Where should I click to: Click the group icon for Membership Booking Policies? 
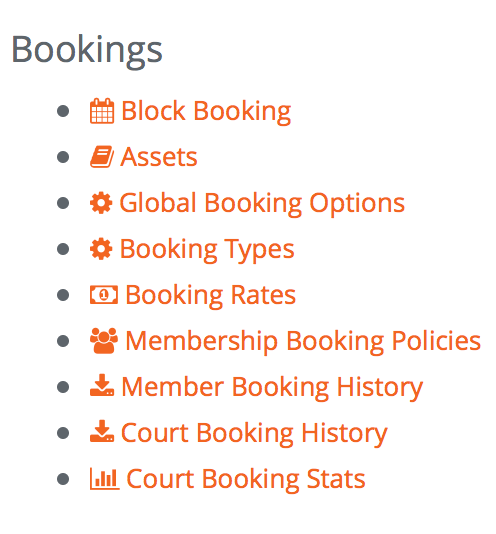(x=104, y=341)
